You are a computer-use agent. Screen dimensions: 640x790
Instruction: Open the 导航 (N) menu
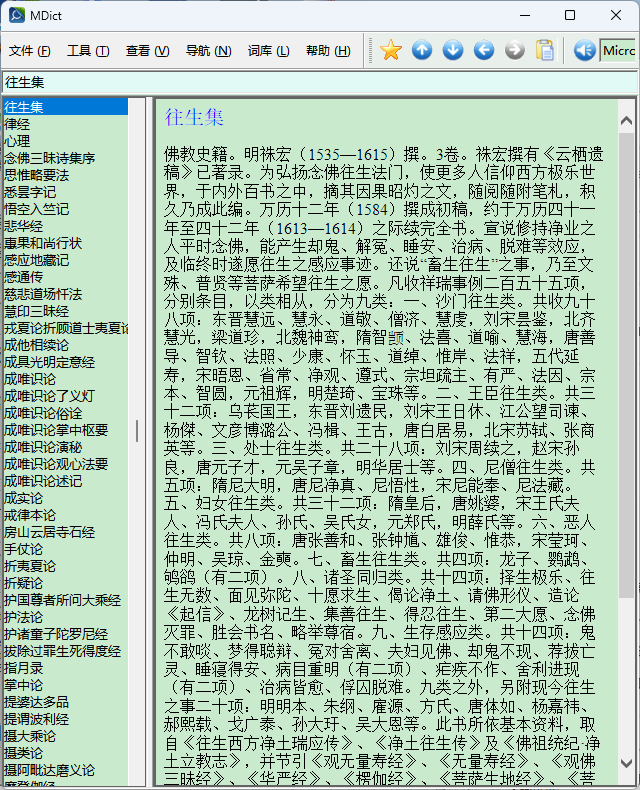point(208,51)
